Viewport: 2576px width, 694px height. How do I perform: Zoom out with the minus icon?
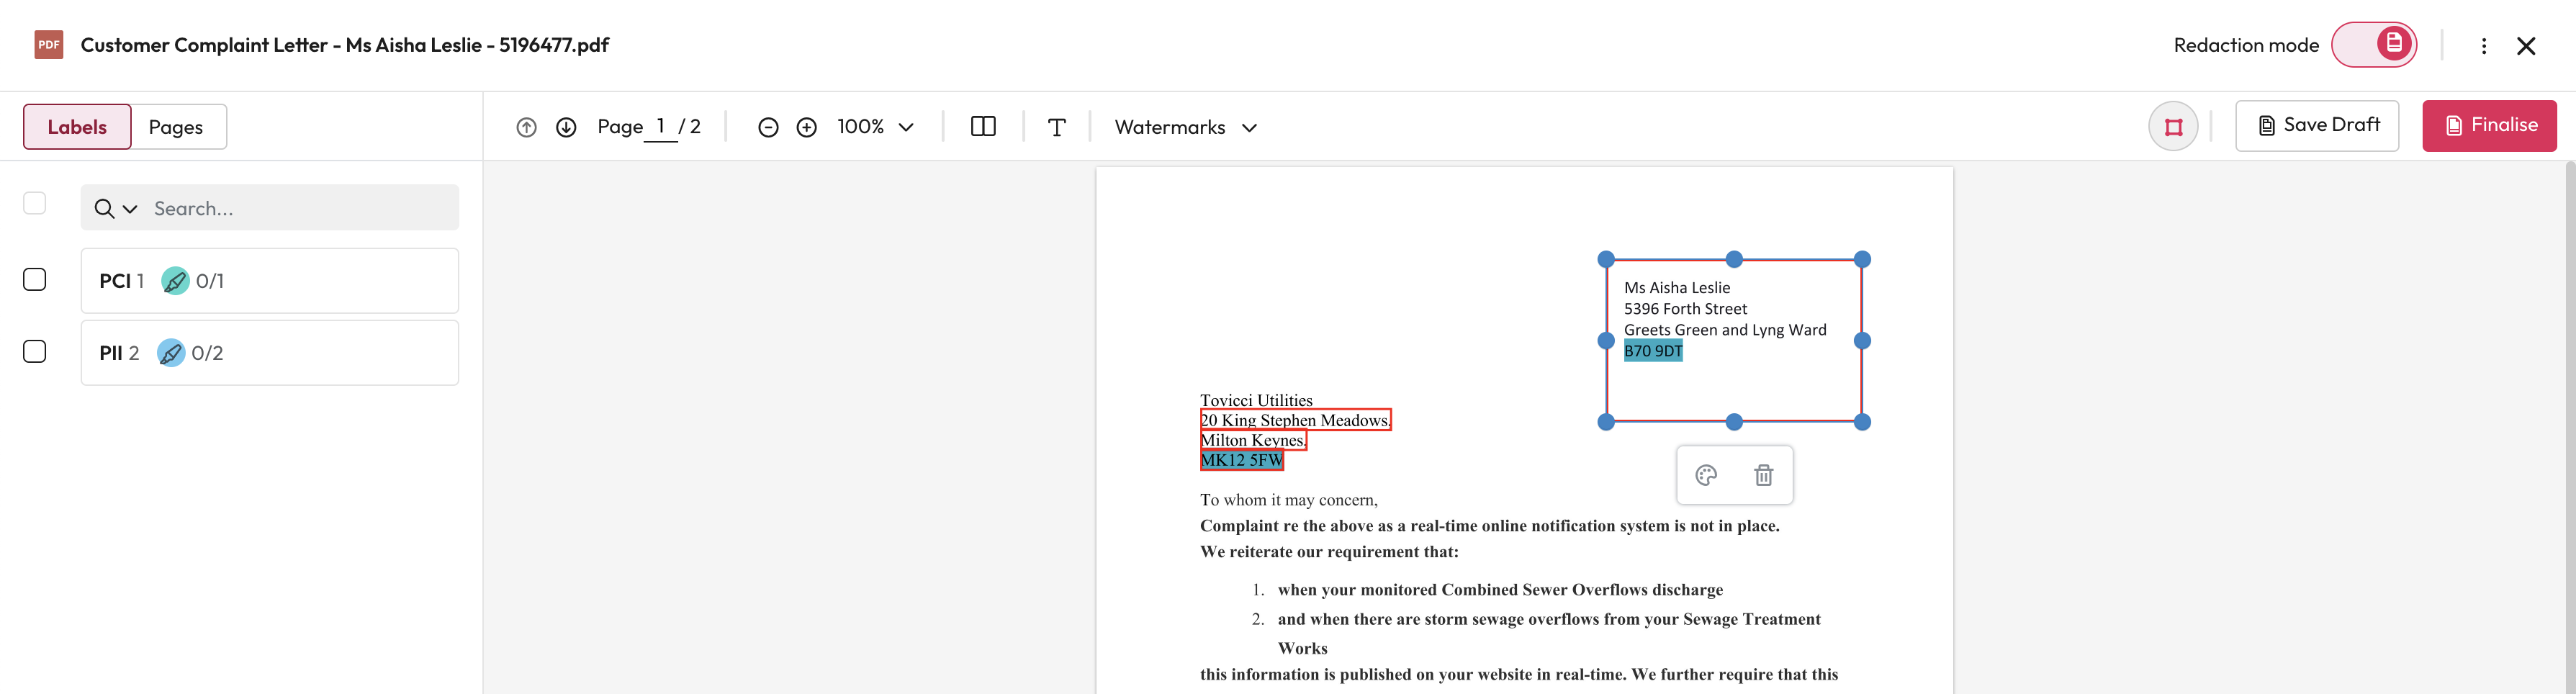click(768, 127)
